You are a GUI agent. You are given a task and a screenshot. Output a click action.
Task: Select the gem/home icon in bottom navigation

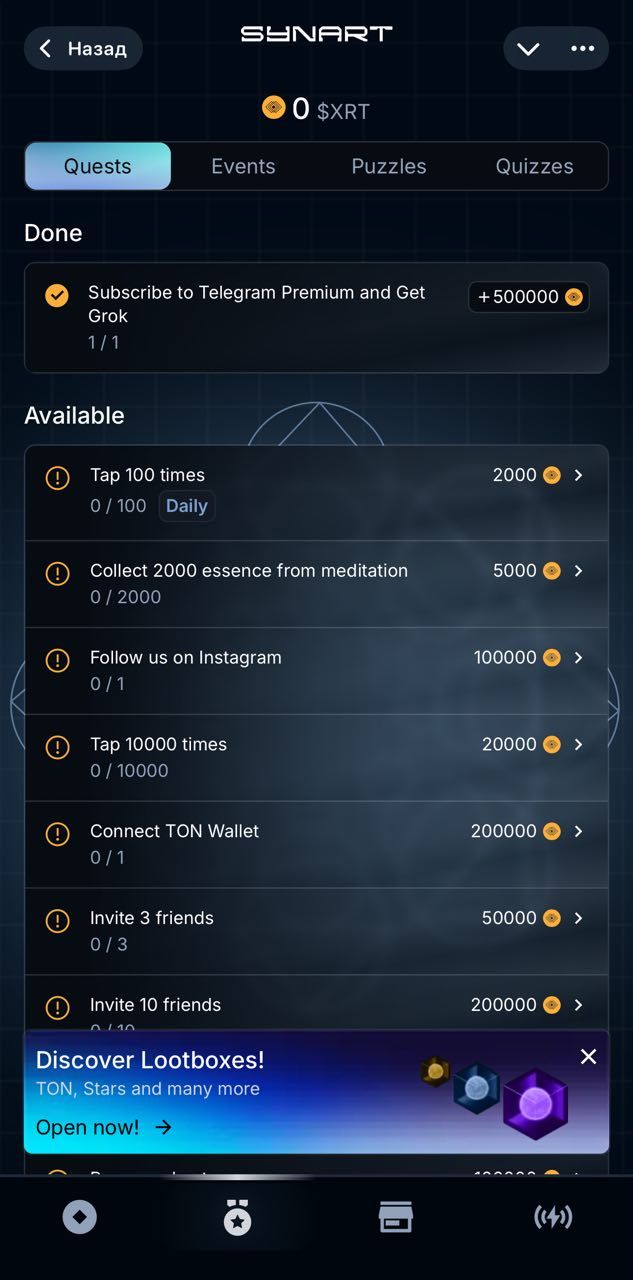pyautogui.click(x=79, y=1216)
